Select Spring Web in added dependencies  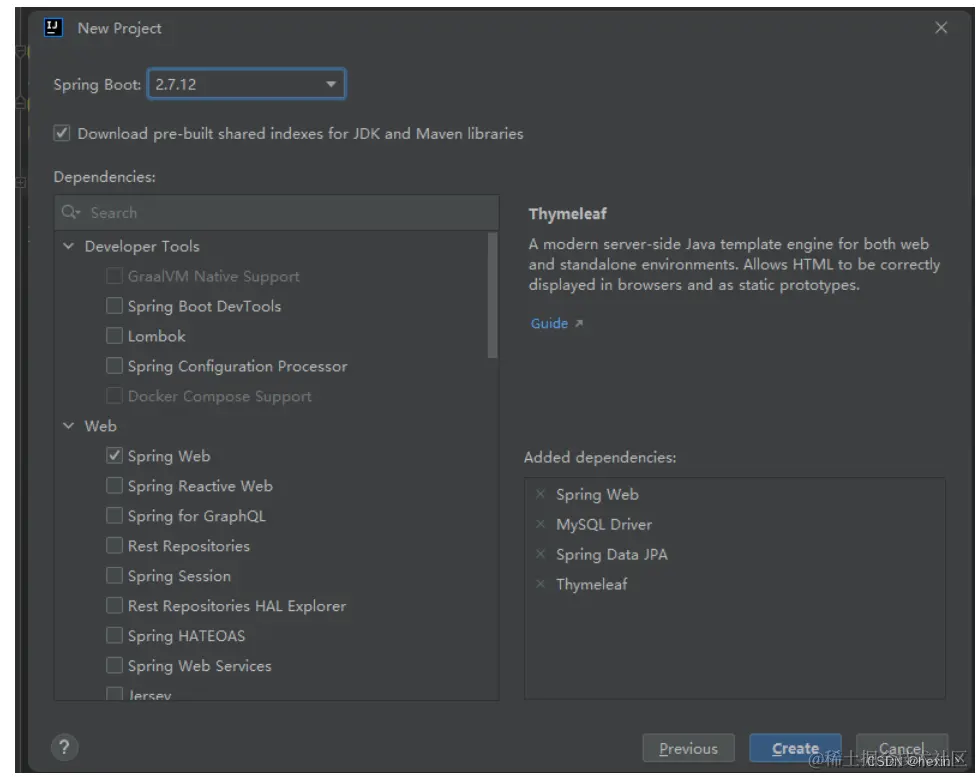(x=597, y=494)
